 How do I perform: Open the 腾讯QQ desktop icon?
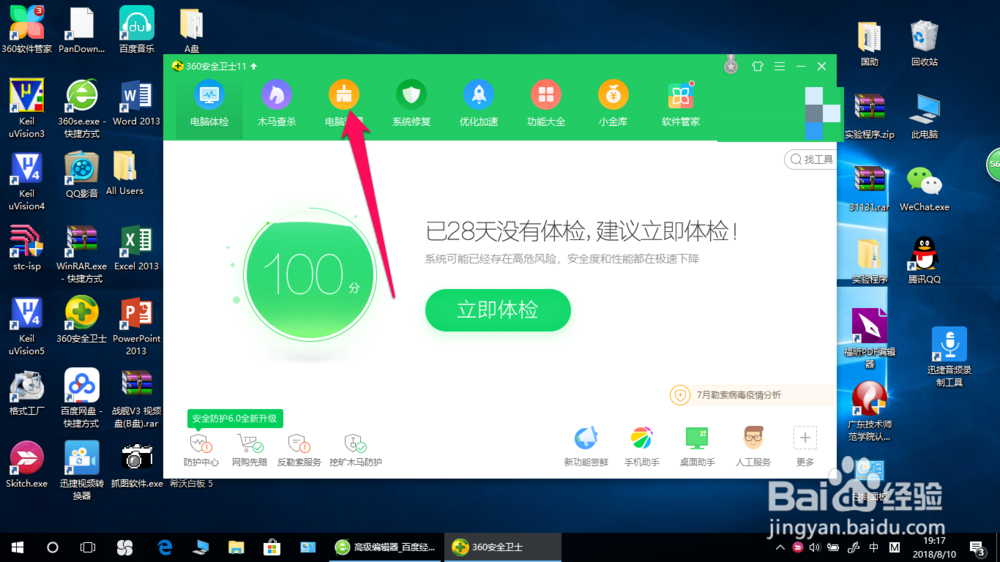click(x=924, y=260)
